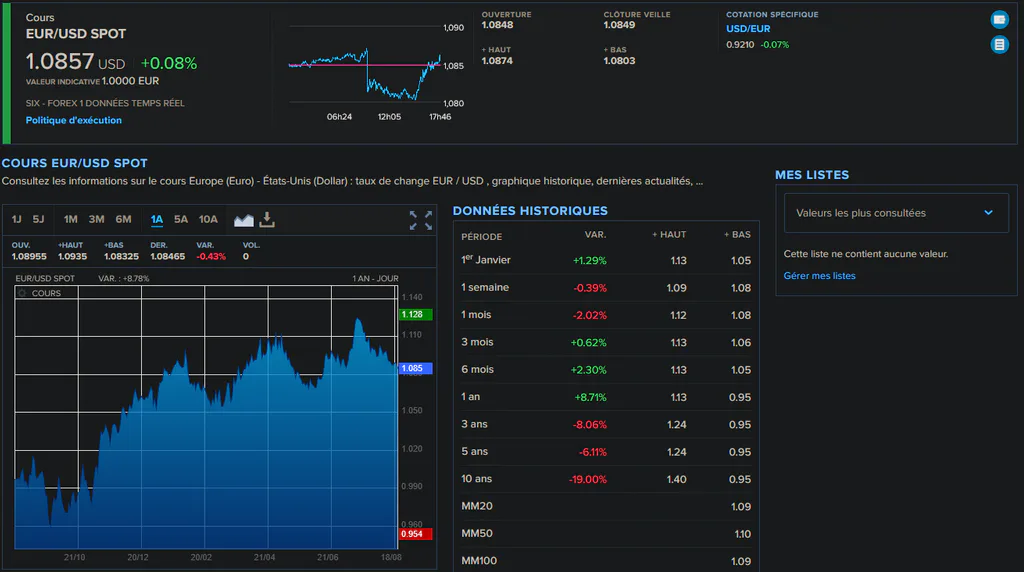Switch chart to 3M period
The height and width of the screenshot is (572, 1024).
pos(97,219)
